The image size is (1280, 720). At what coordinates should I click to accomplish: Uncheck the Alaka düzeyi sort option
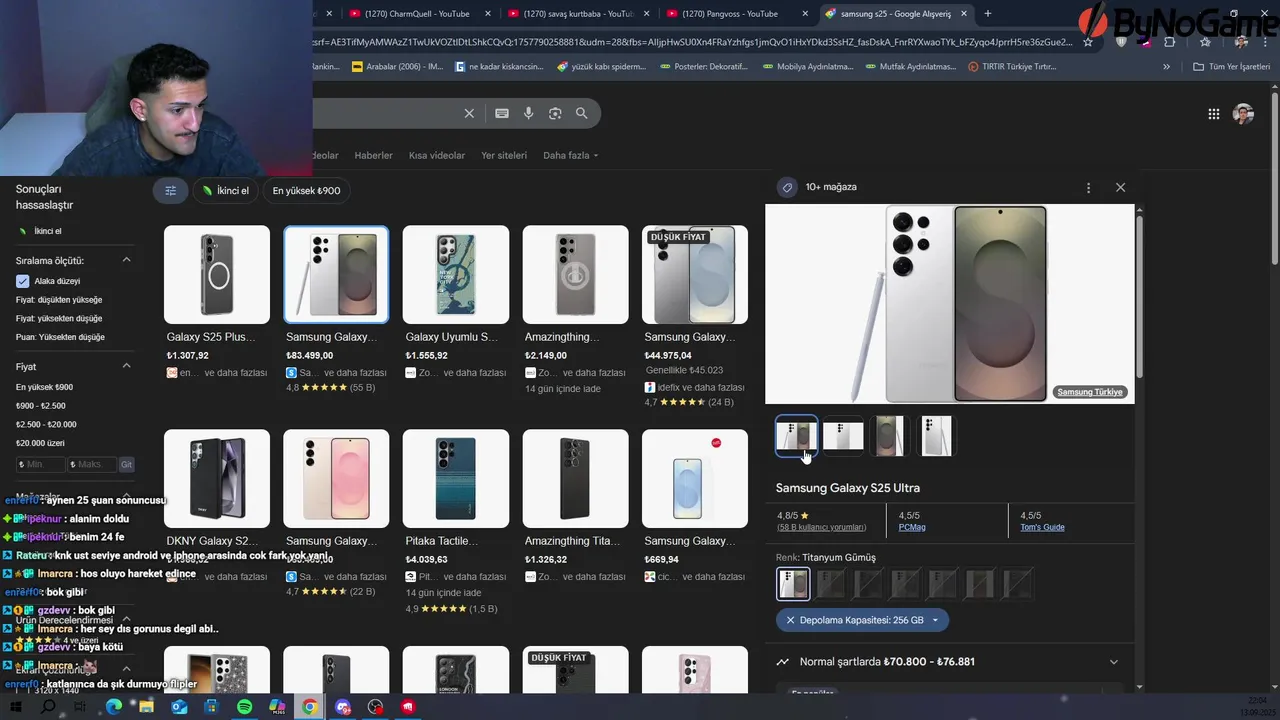coord(22,281)
